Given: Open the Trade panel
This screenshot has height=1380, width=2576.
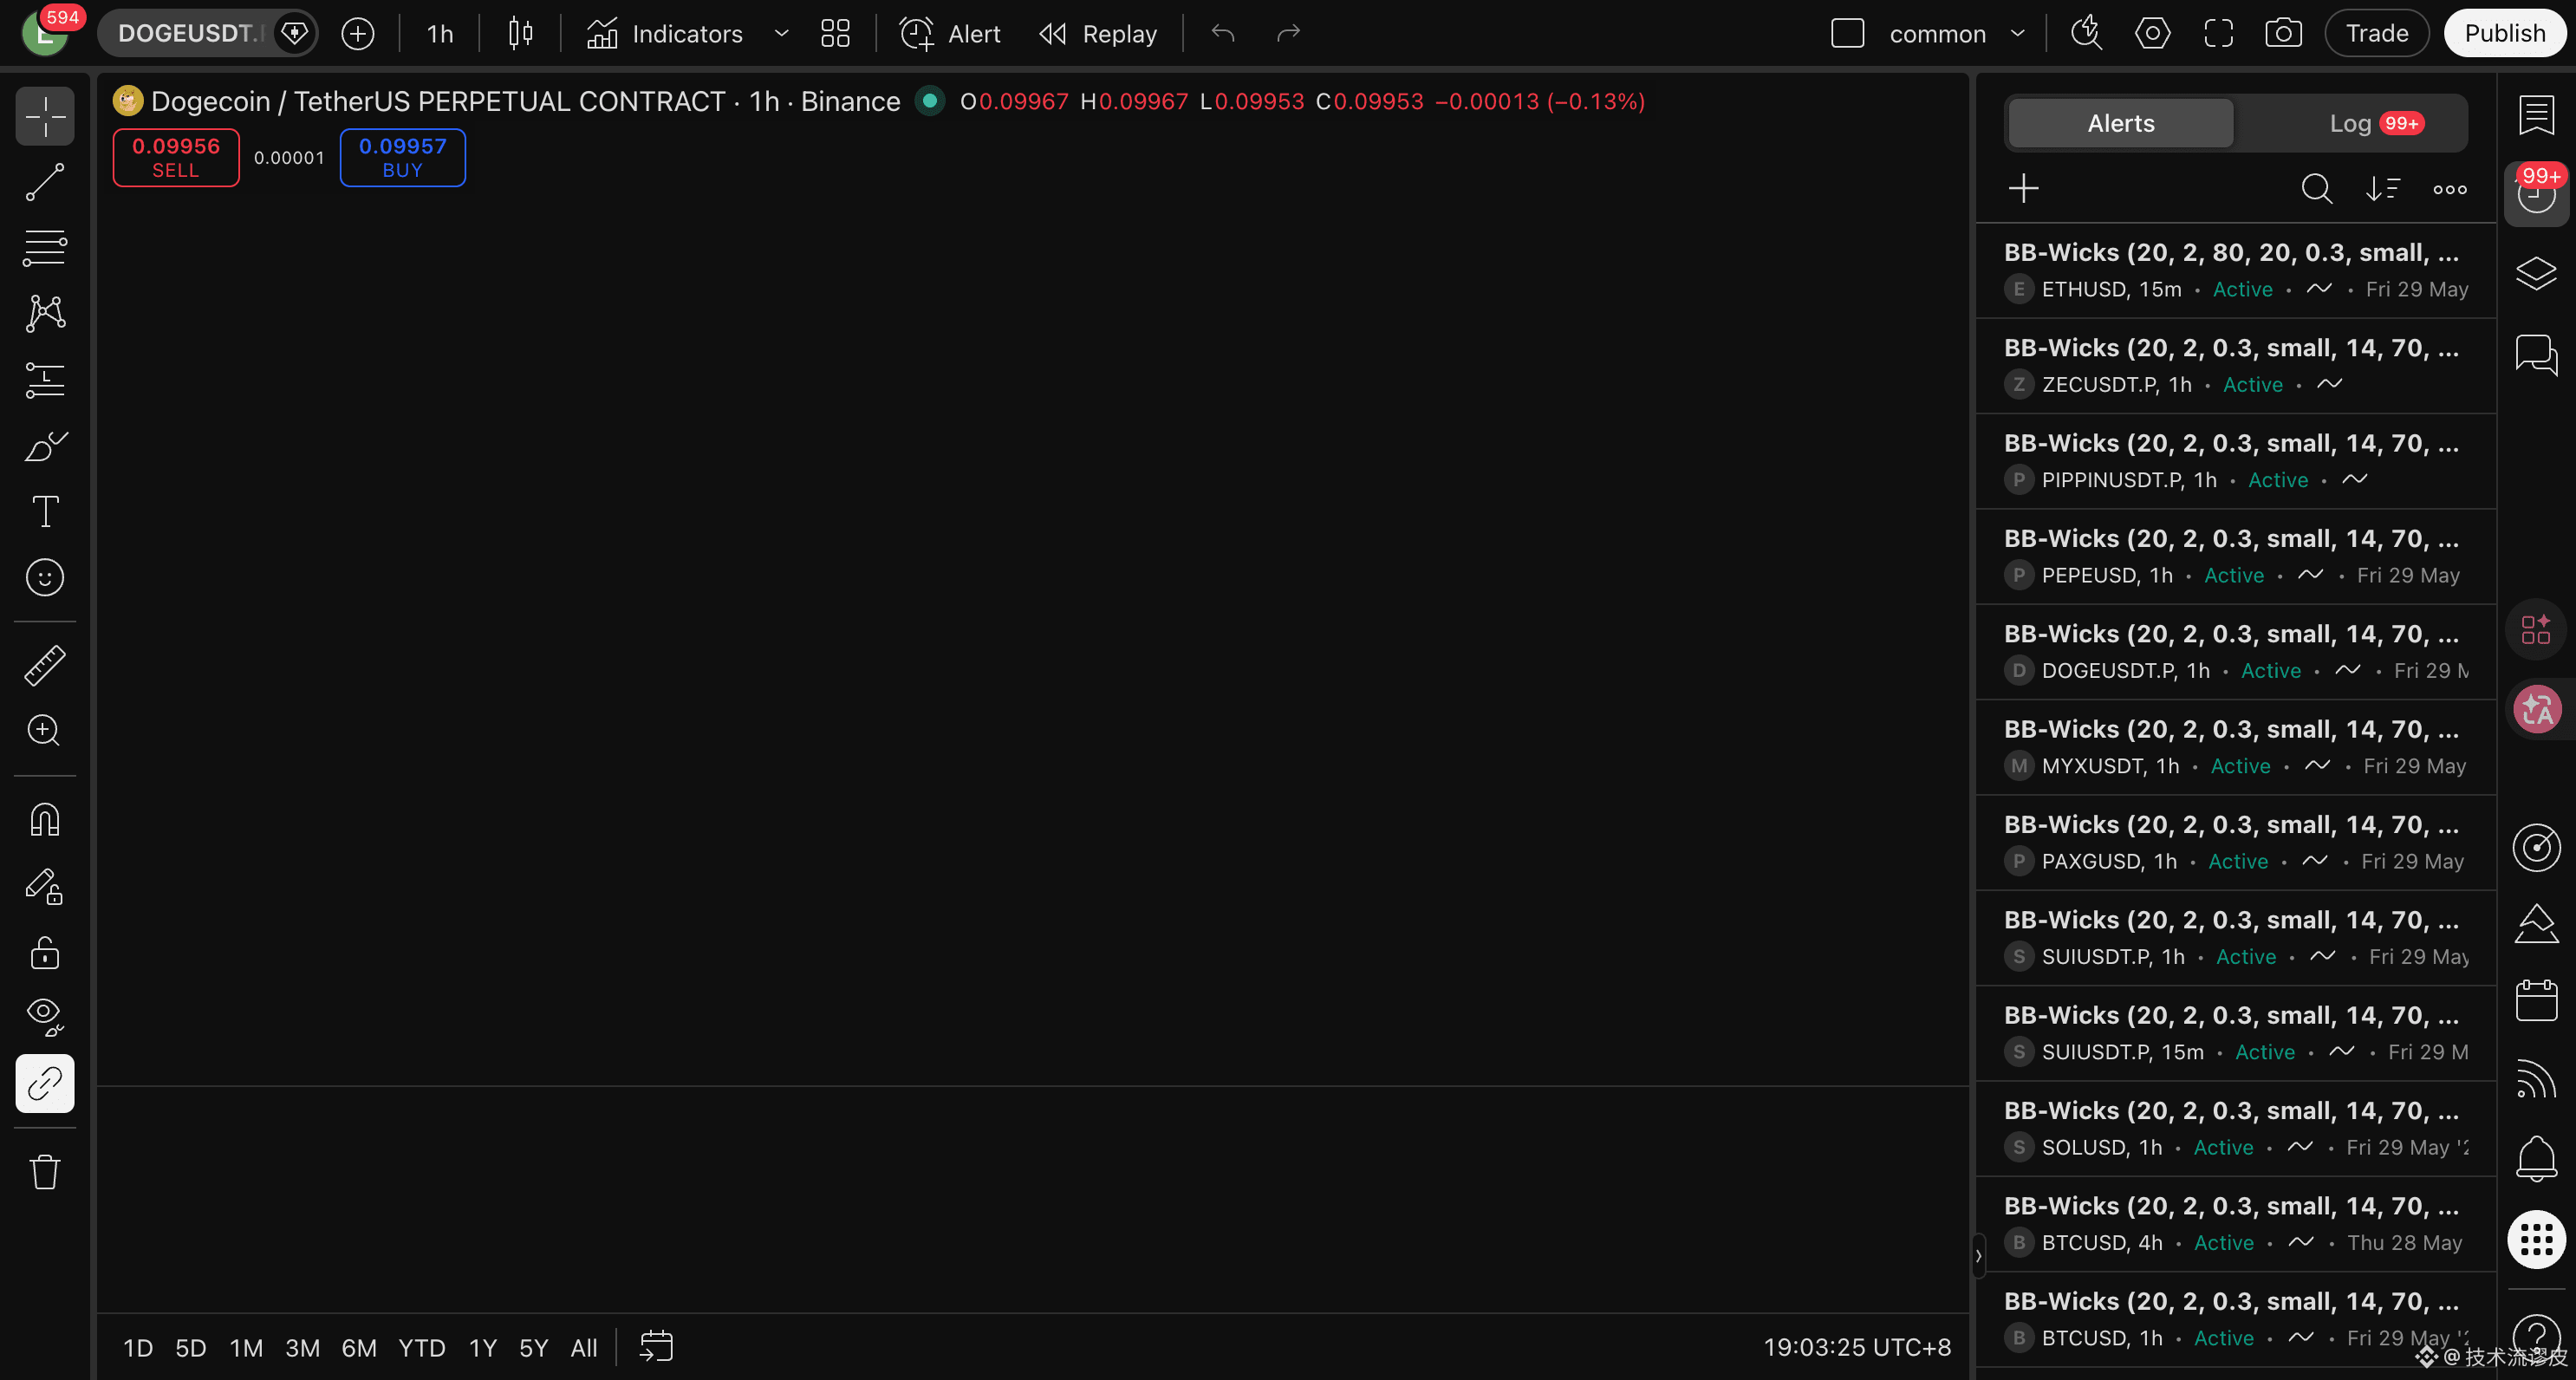Looking at the screenshot, I should point(2377,33).
